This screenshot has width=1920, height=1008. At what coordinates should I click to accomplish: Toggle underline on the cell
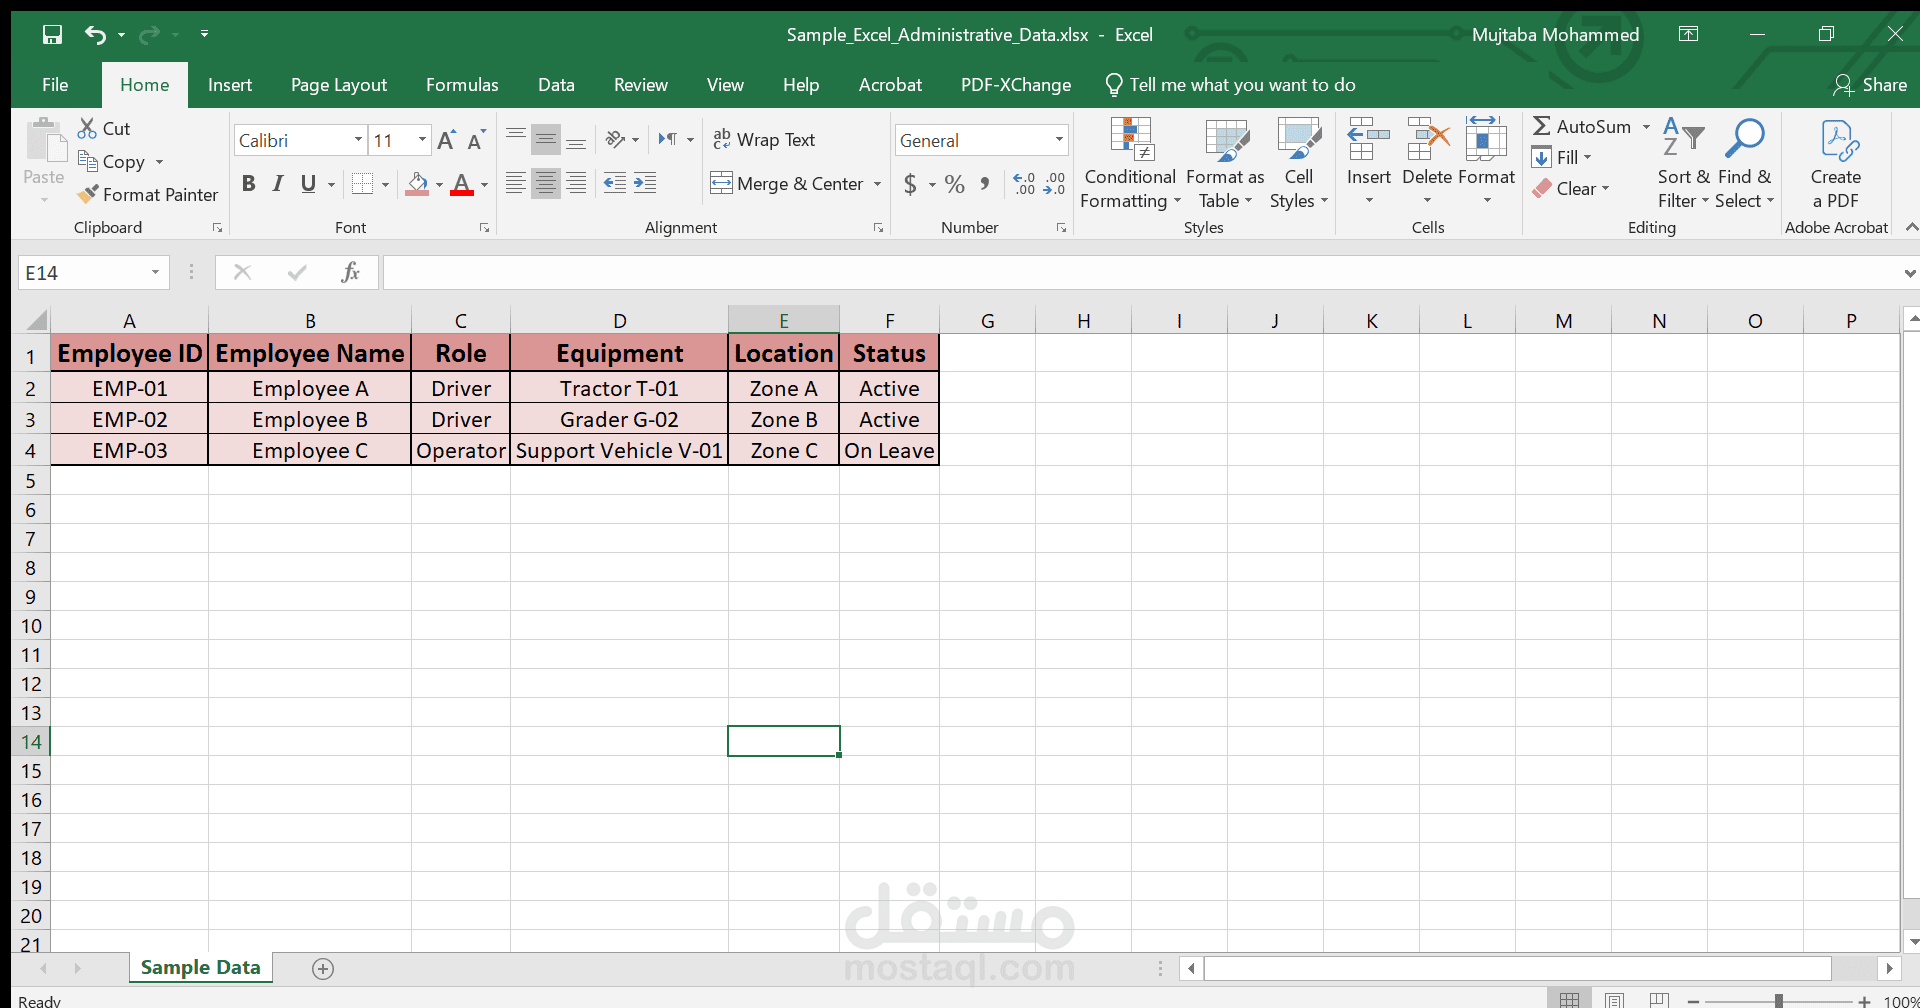click(x=308, y=183)
